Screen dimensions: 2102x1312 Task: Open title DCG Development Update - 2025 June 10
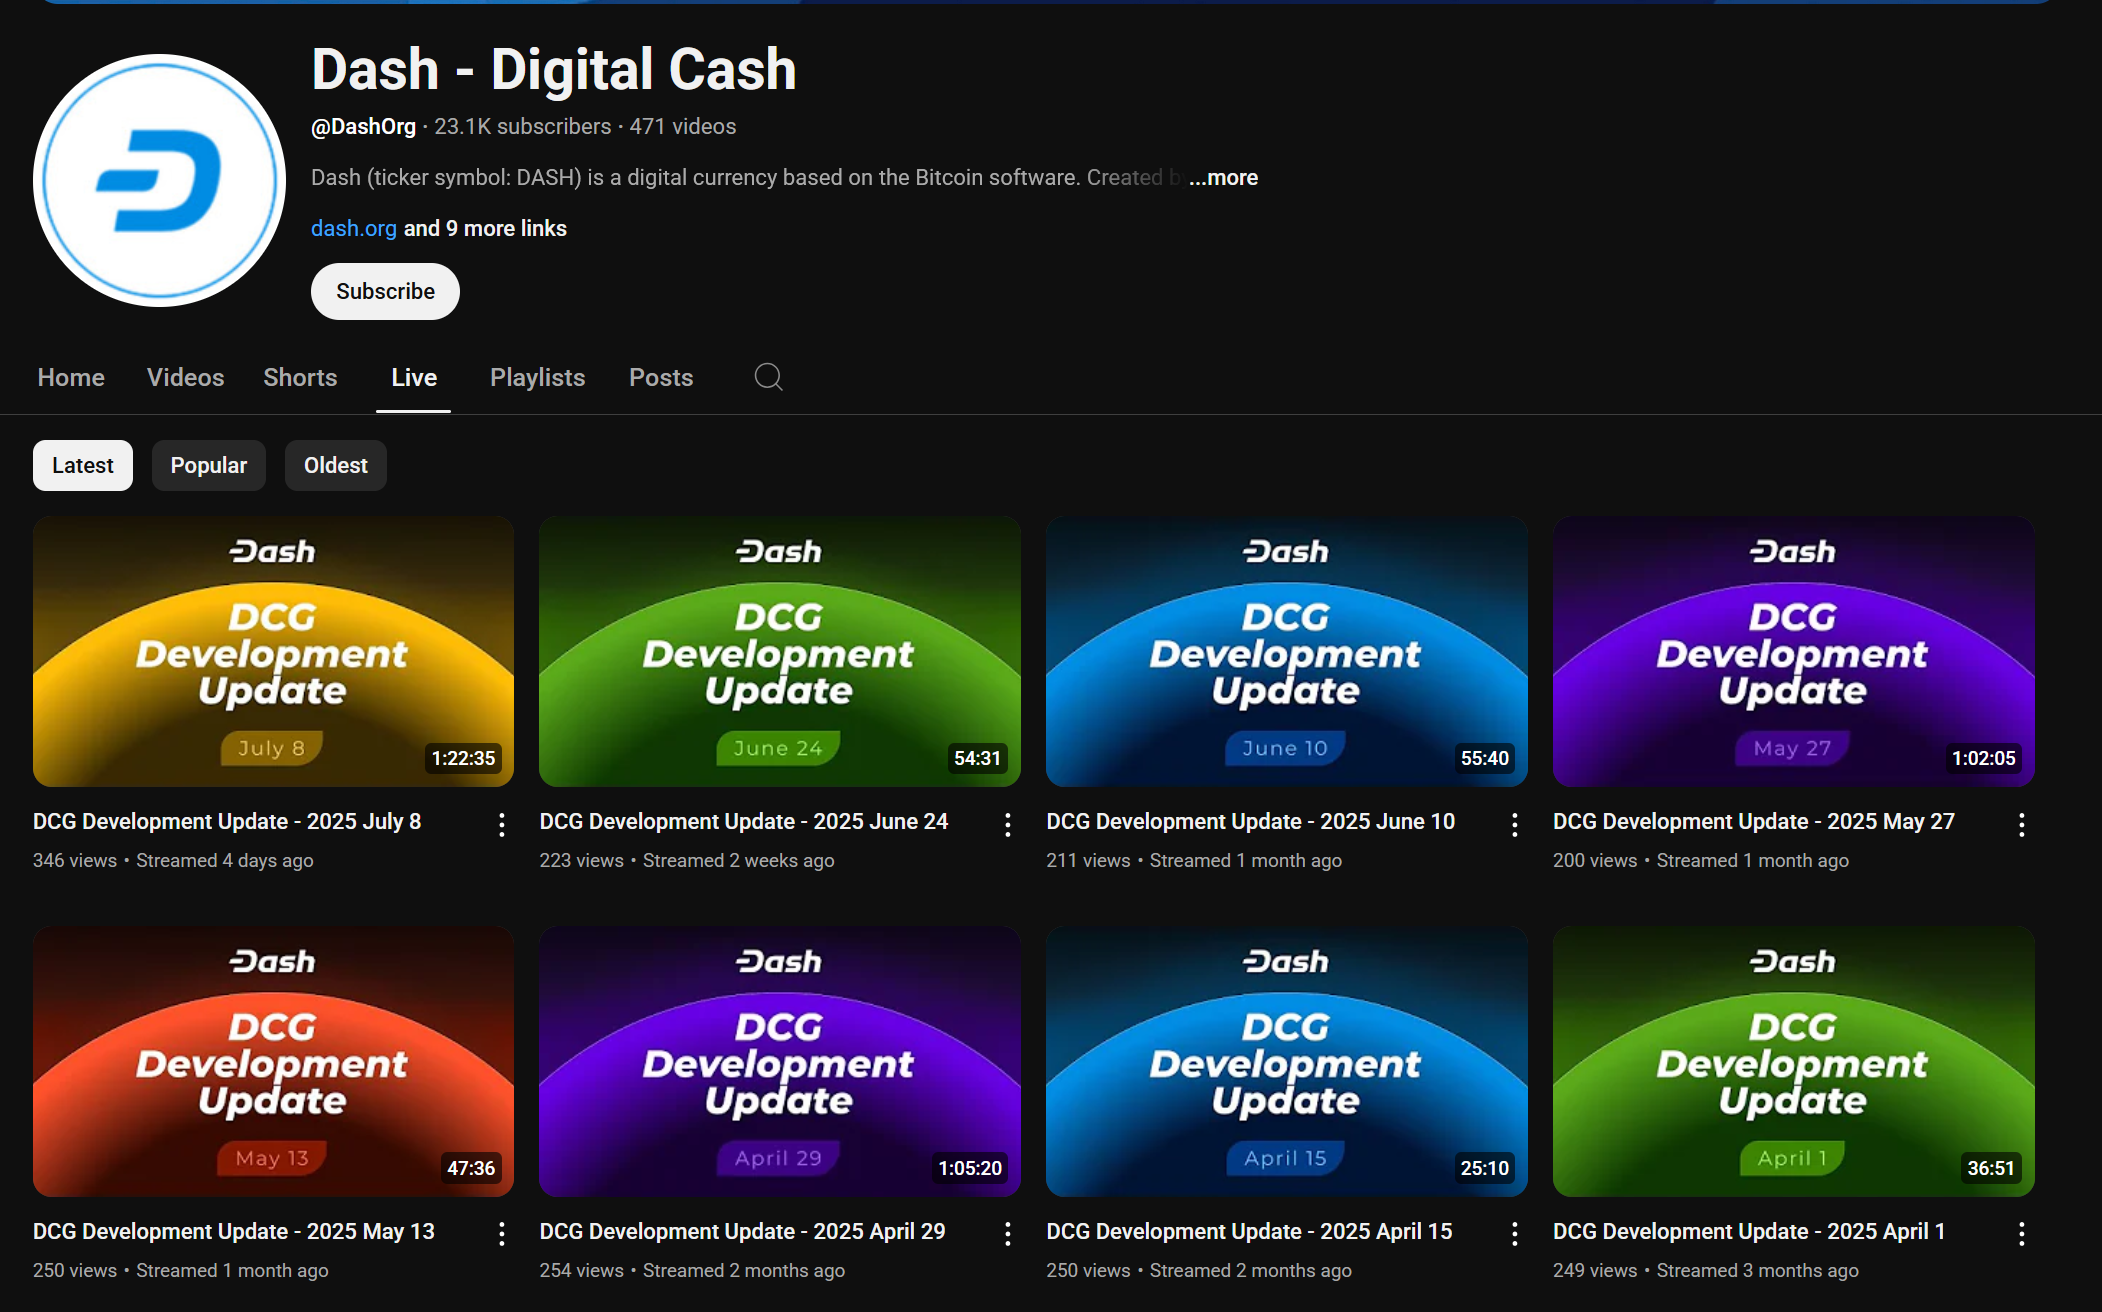[1250, 821]
